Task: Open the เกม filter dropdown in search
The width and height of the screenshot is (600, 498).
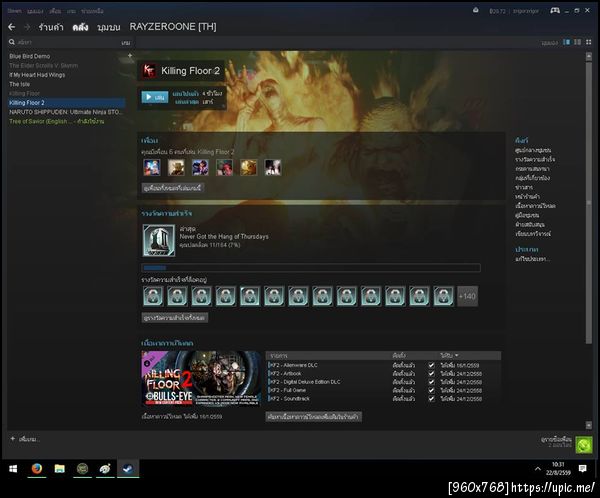Action: [126, 42]
